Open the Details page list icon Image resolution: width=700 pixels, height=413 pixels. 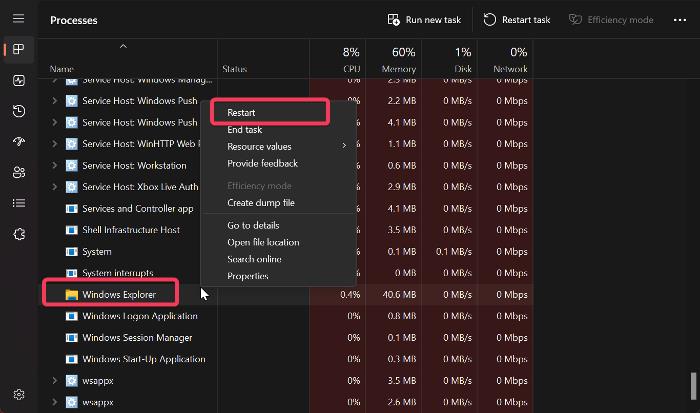[19, 203]
